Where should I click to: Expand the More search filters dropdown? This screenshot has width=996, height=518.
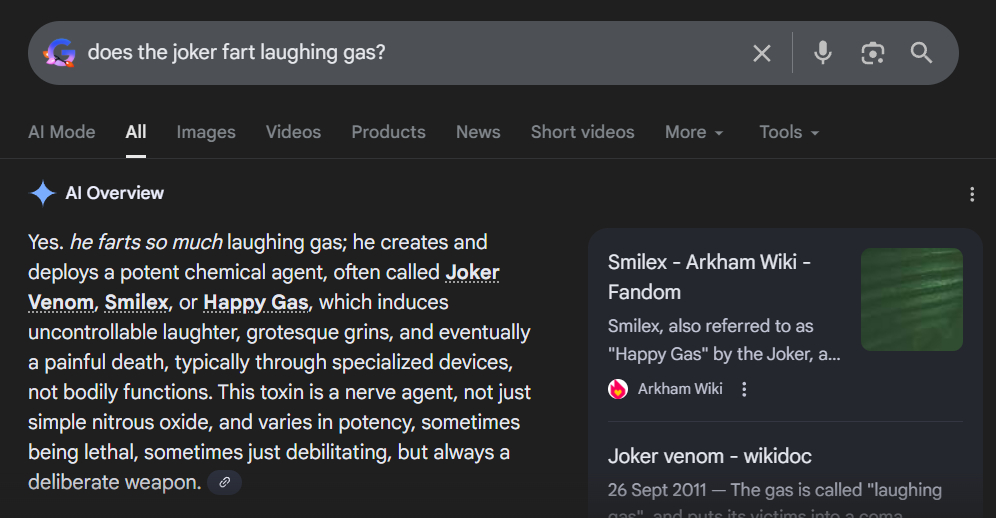point(693,132)
